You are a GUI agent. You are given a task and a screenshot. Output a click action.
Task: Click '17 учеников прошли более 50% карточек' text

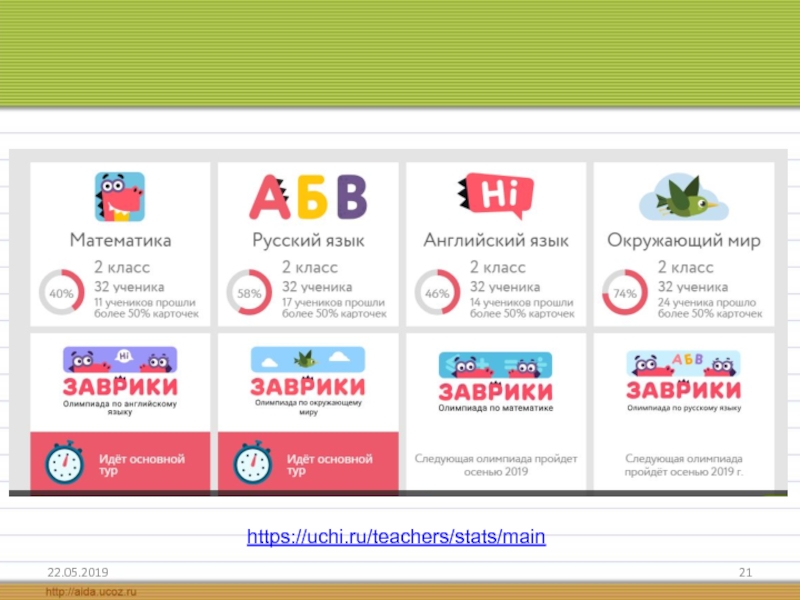click(335, 308)
